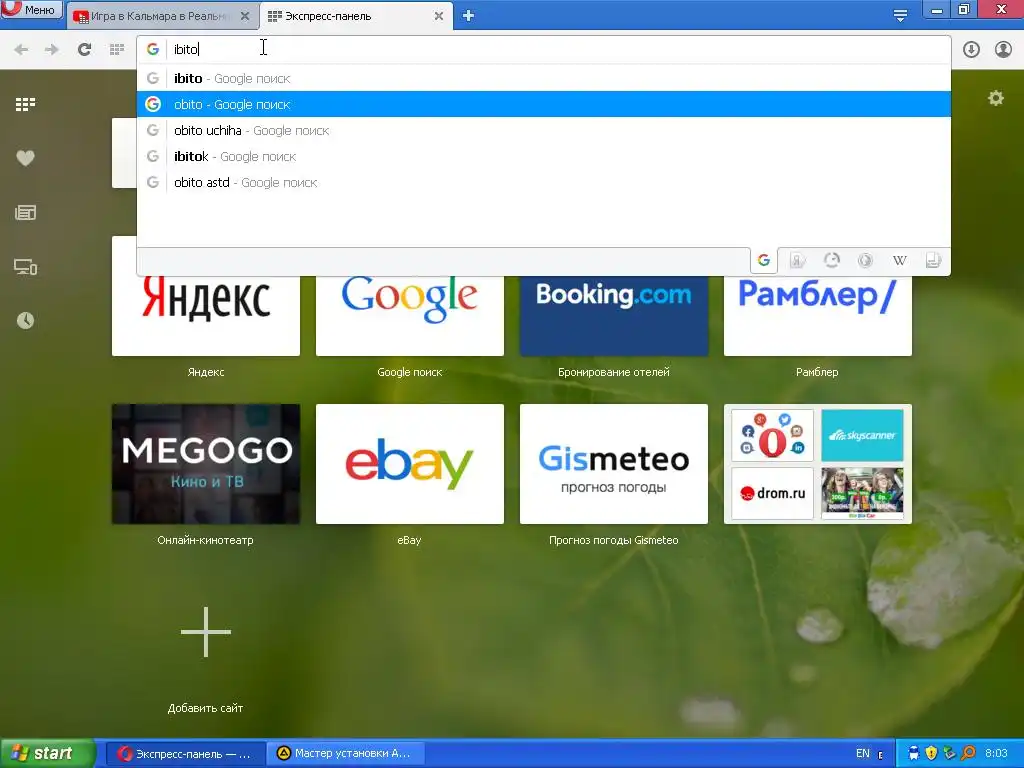The width and height of the screenshot is (1024, 768).
Task: Go back with the back arrow
Action: click(x=21, y=50)
